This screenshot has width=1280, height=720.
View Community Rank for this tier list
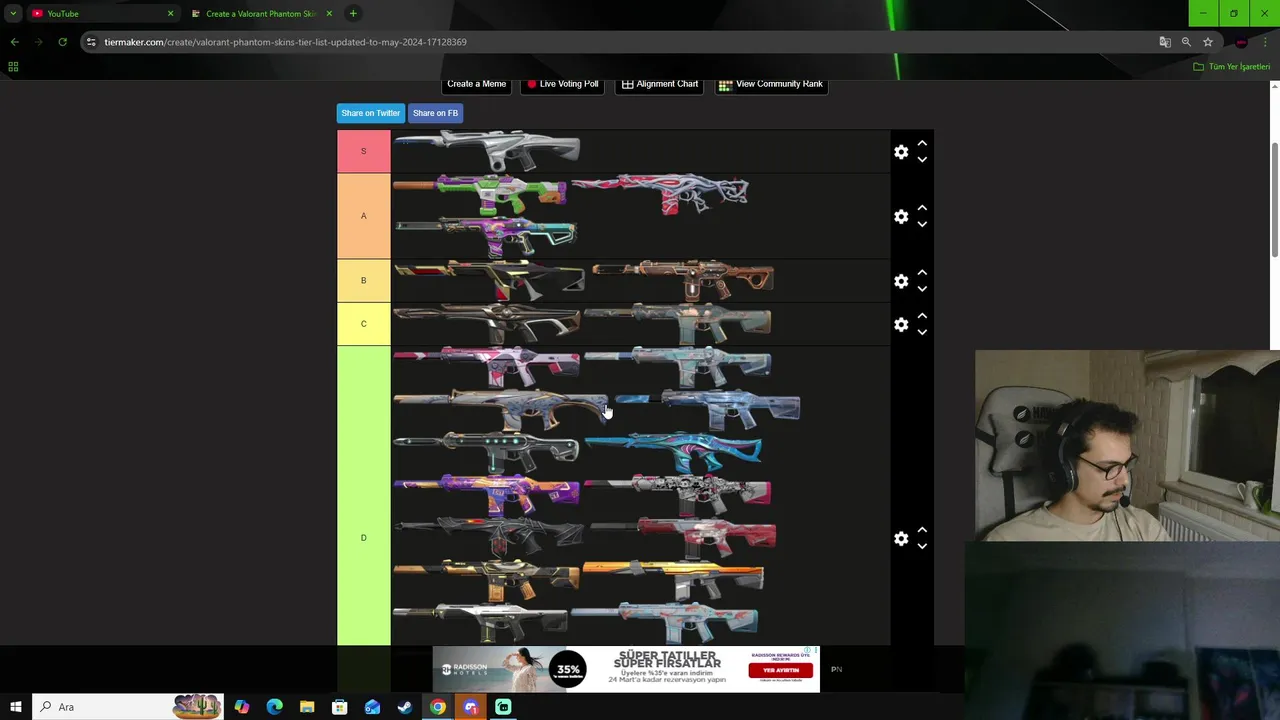(x=771, y=84)
